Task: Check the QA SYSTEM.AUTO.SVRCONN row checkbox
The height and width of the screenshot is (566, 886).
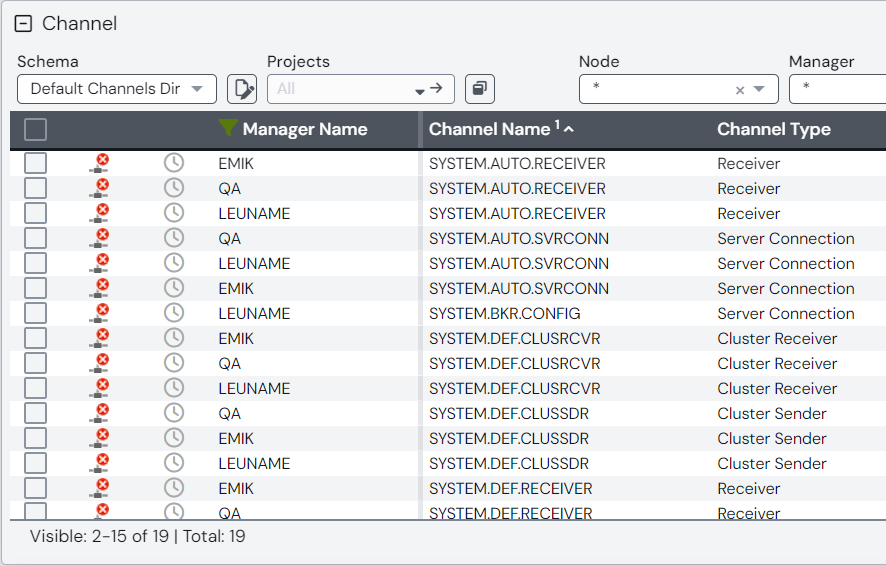Action: pyautogui.click(x=36, y=238)
